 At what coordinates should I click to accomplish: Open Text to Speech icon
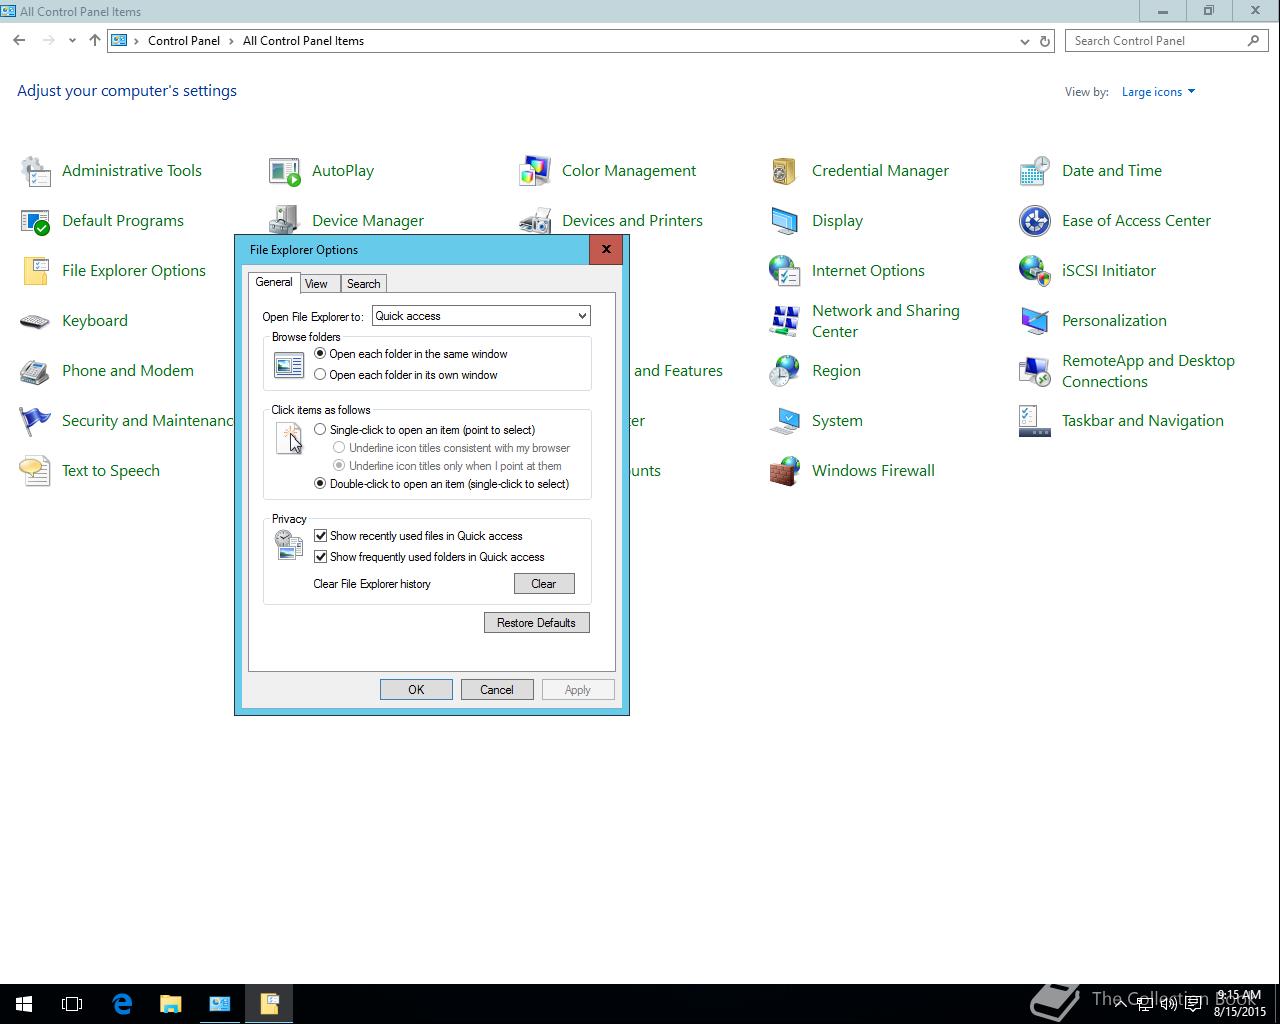pos(36,471)
